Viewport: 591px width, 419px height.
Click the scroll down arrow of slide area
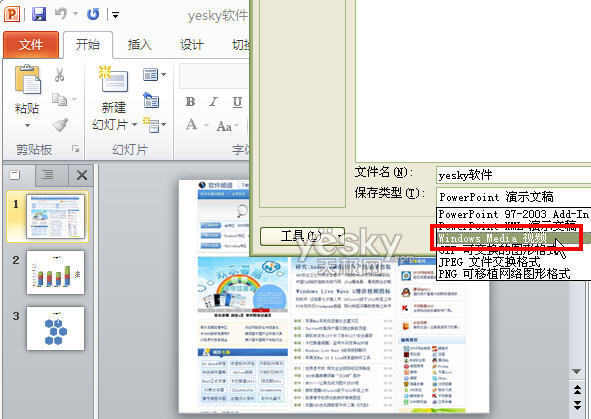click(x=577, y=372)
